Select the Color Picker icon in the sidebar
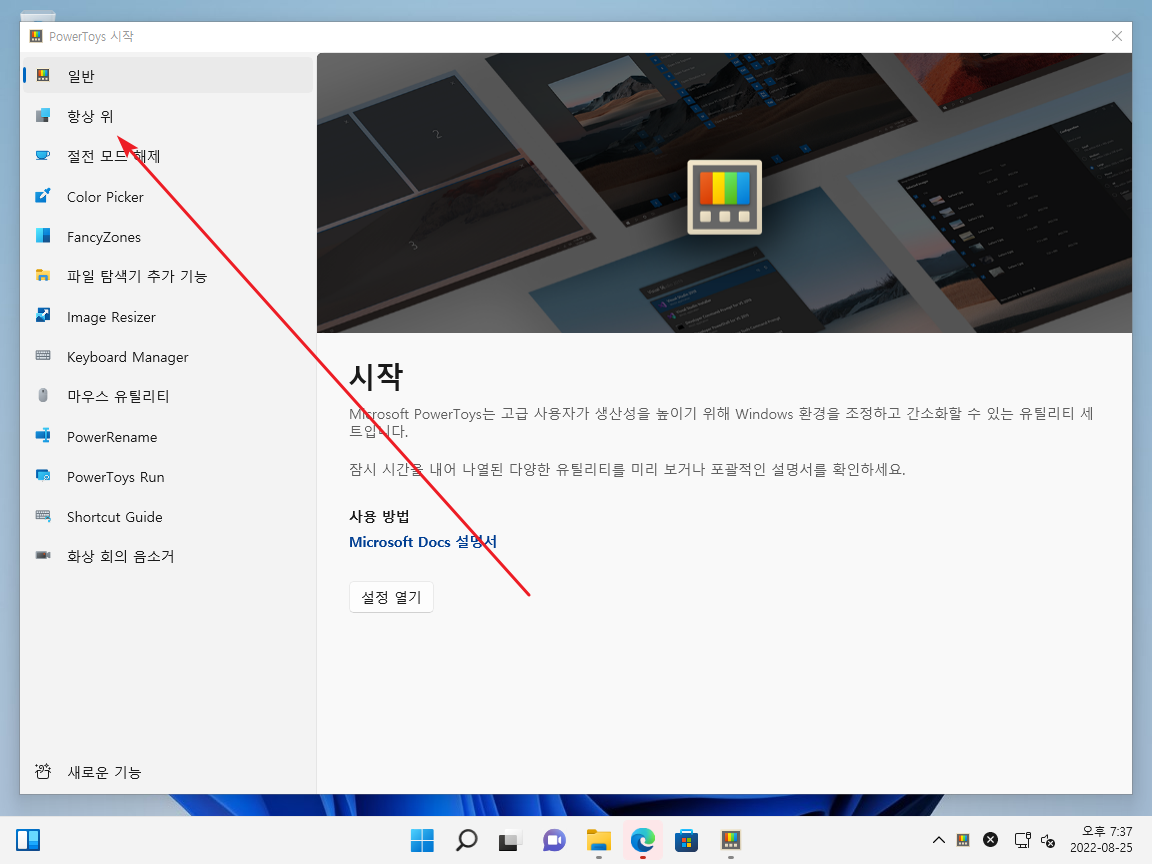This screenshot has height=864, width=1152. 43,196
